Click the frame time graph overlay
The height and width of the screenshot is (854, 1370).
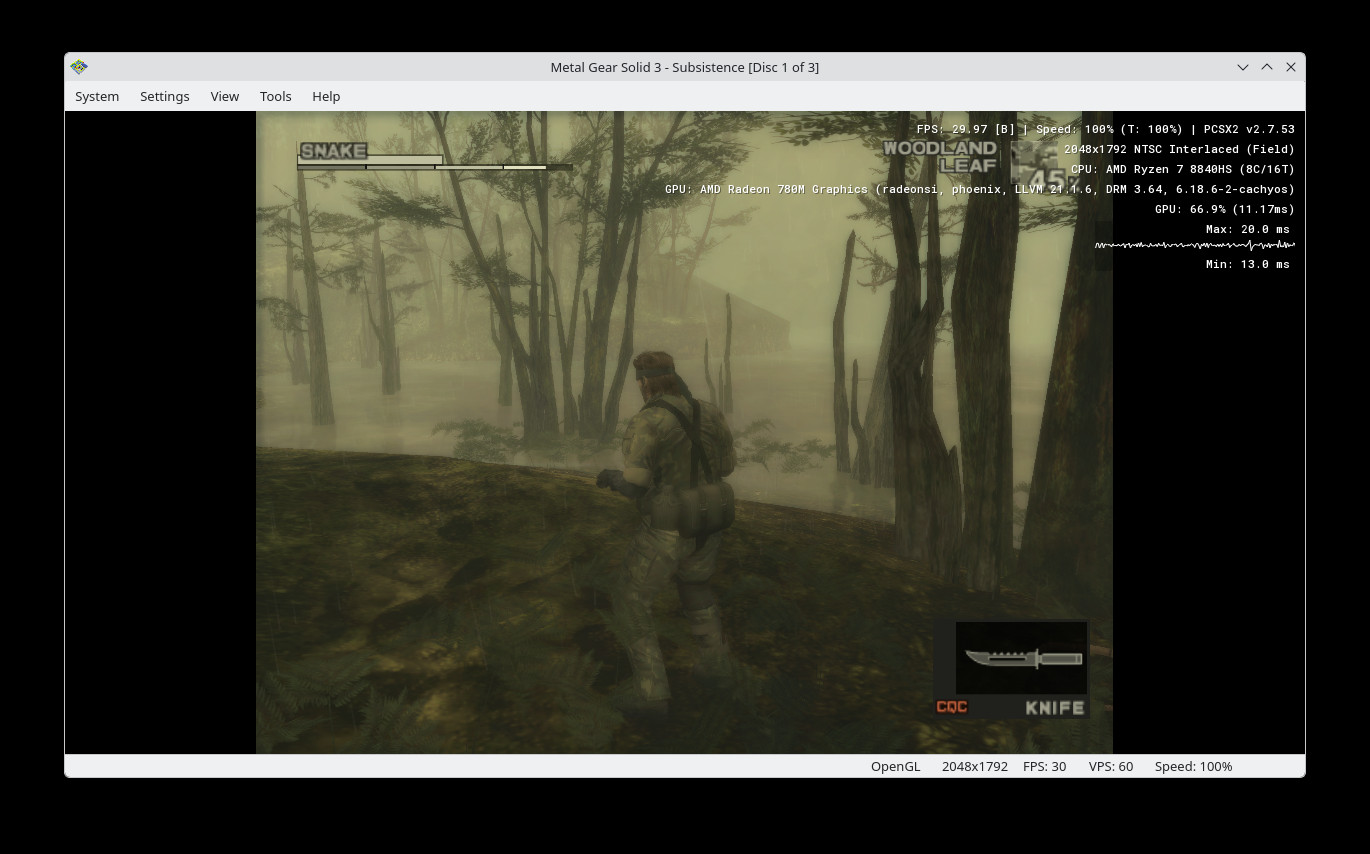[1195, 245]
